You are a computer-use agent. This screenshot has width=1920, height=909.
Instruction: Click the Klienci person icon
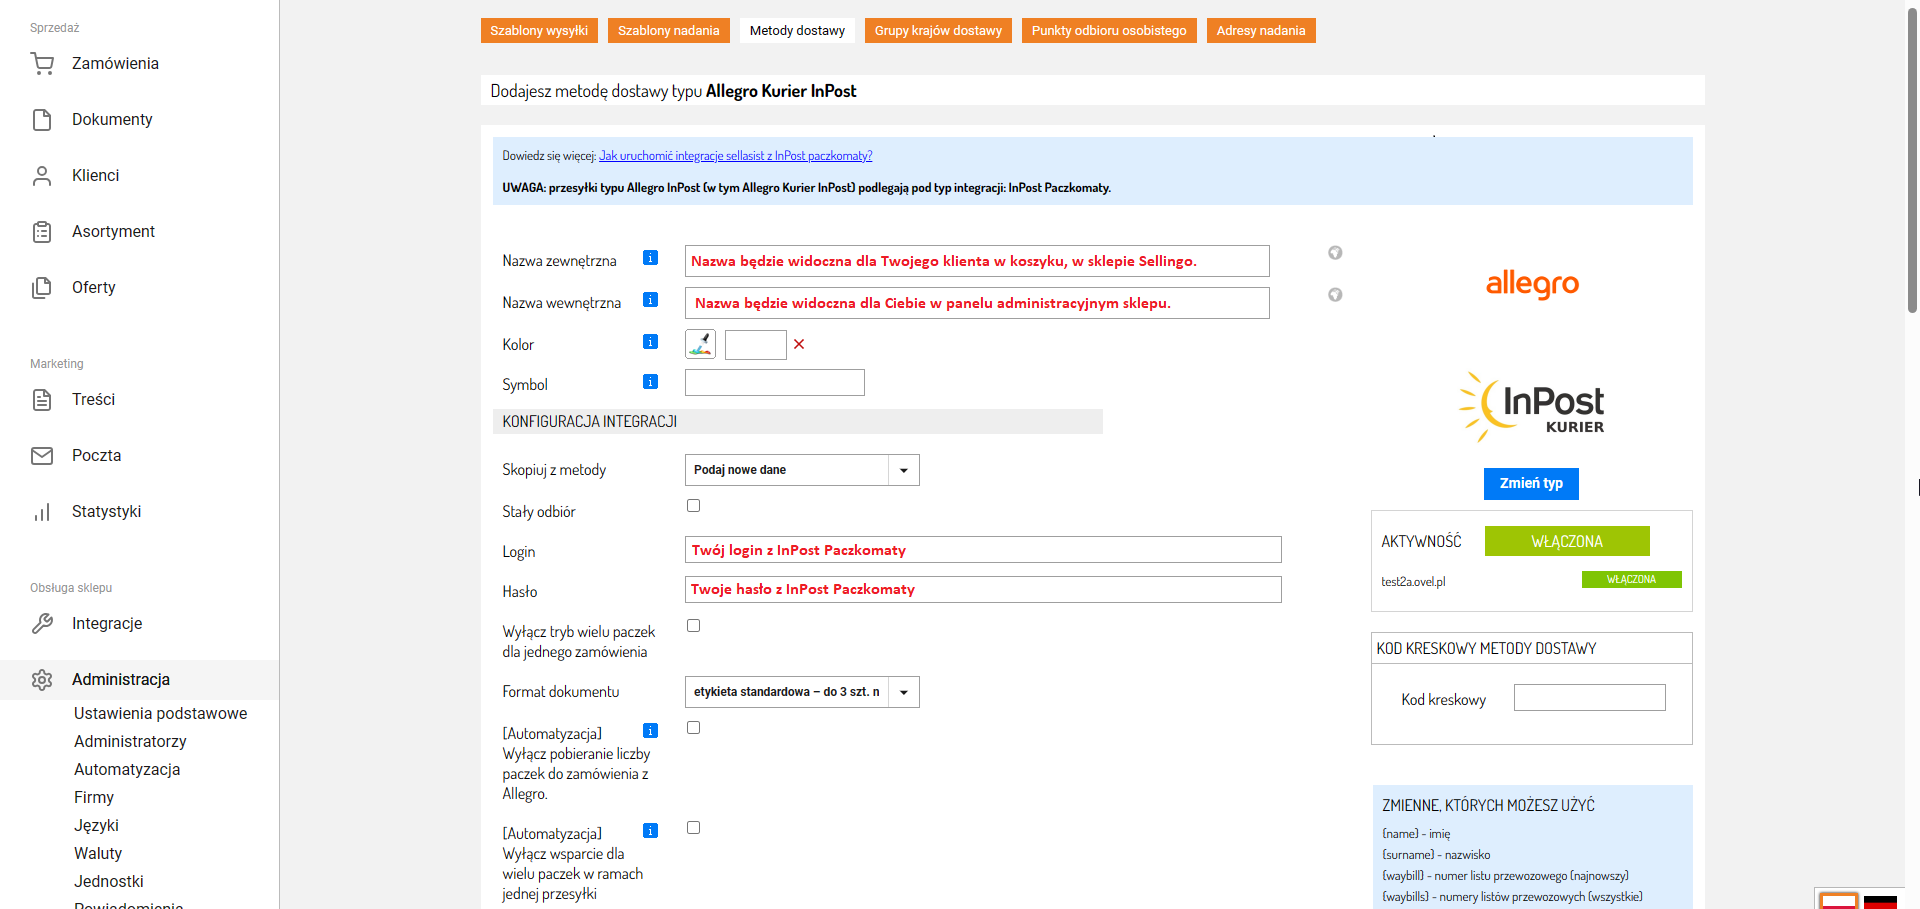tap(42, 176)
